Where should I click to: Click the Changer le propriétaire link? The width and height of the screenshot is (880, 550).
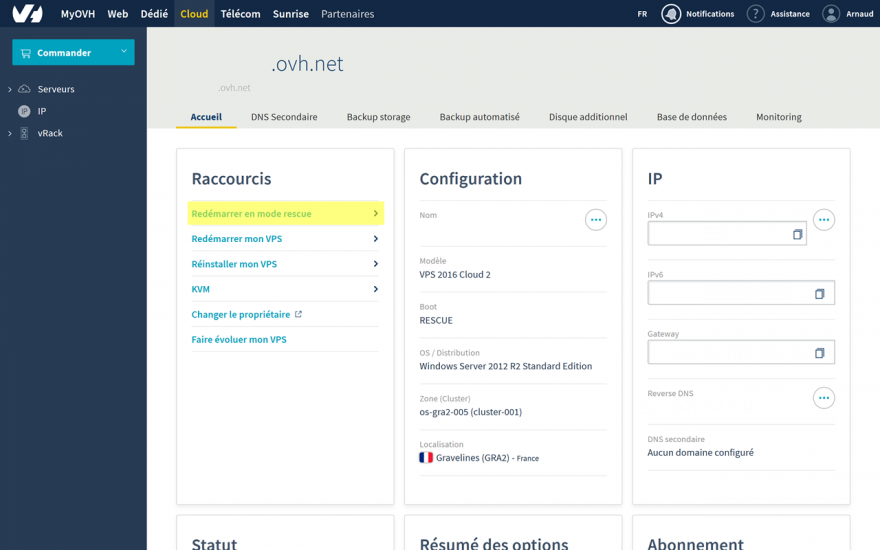click(x=240, y=314)
